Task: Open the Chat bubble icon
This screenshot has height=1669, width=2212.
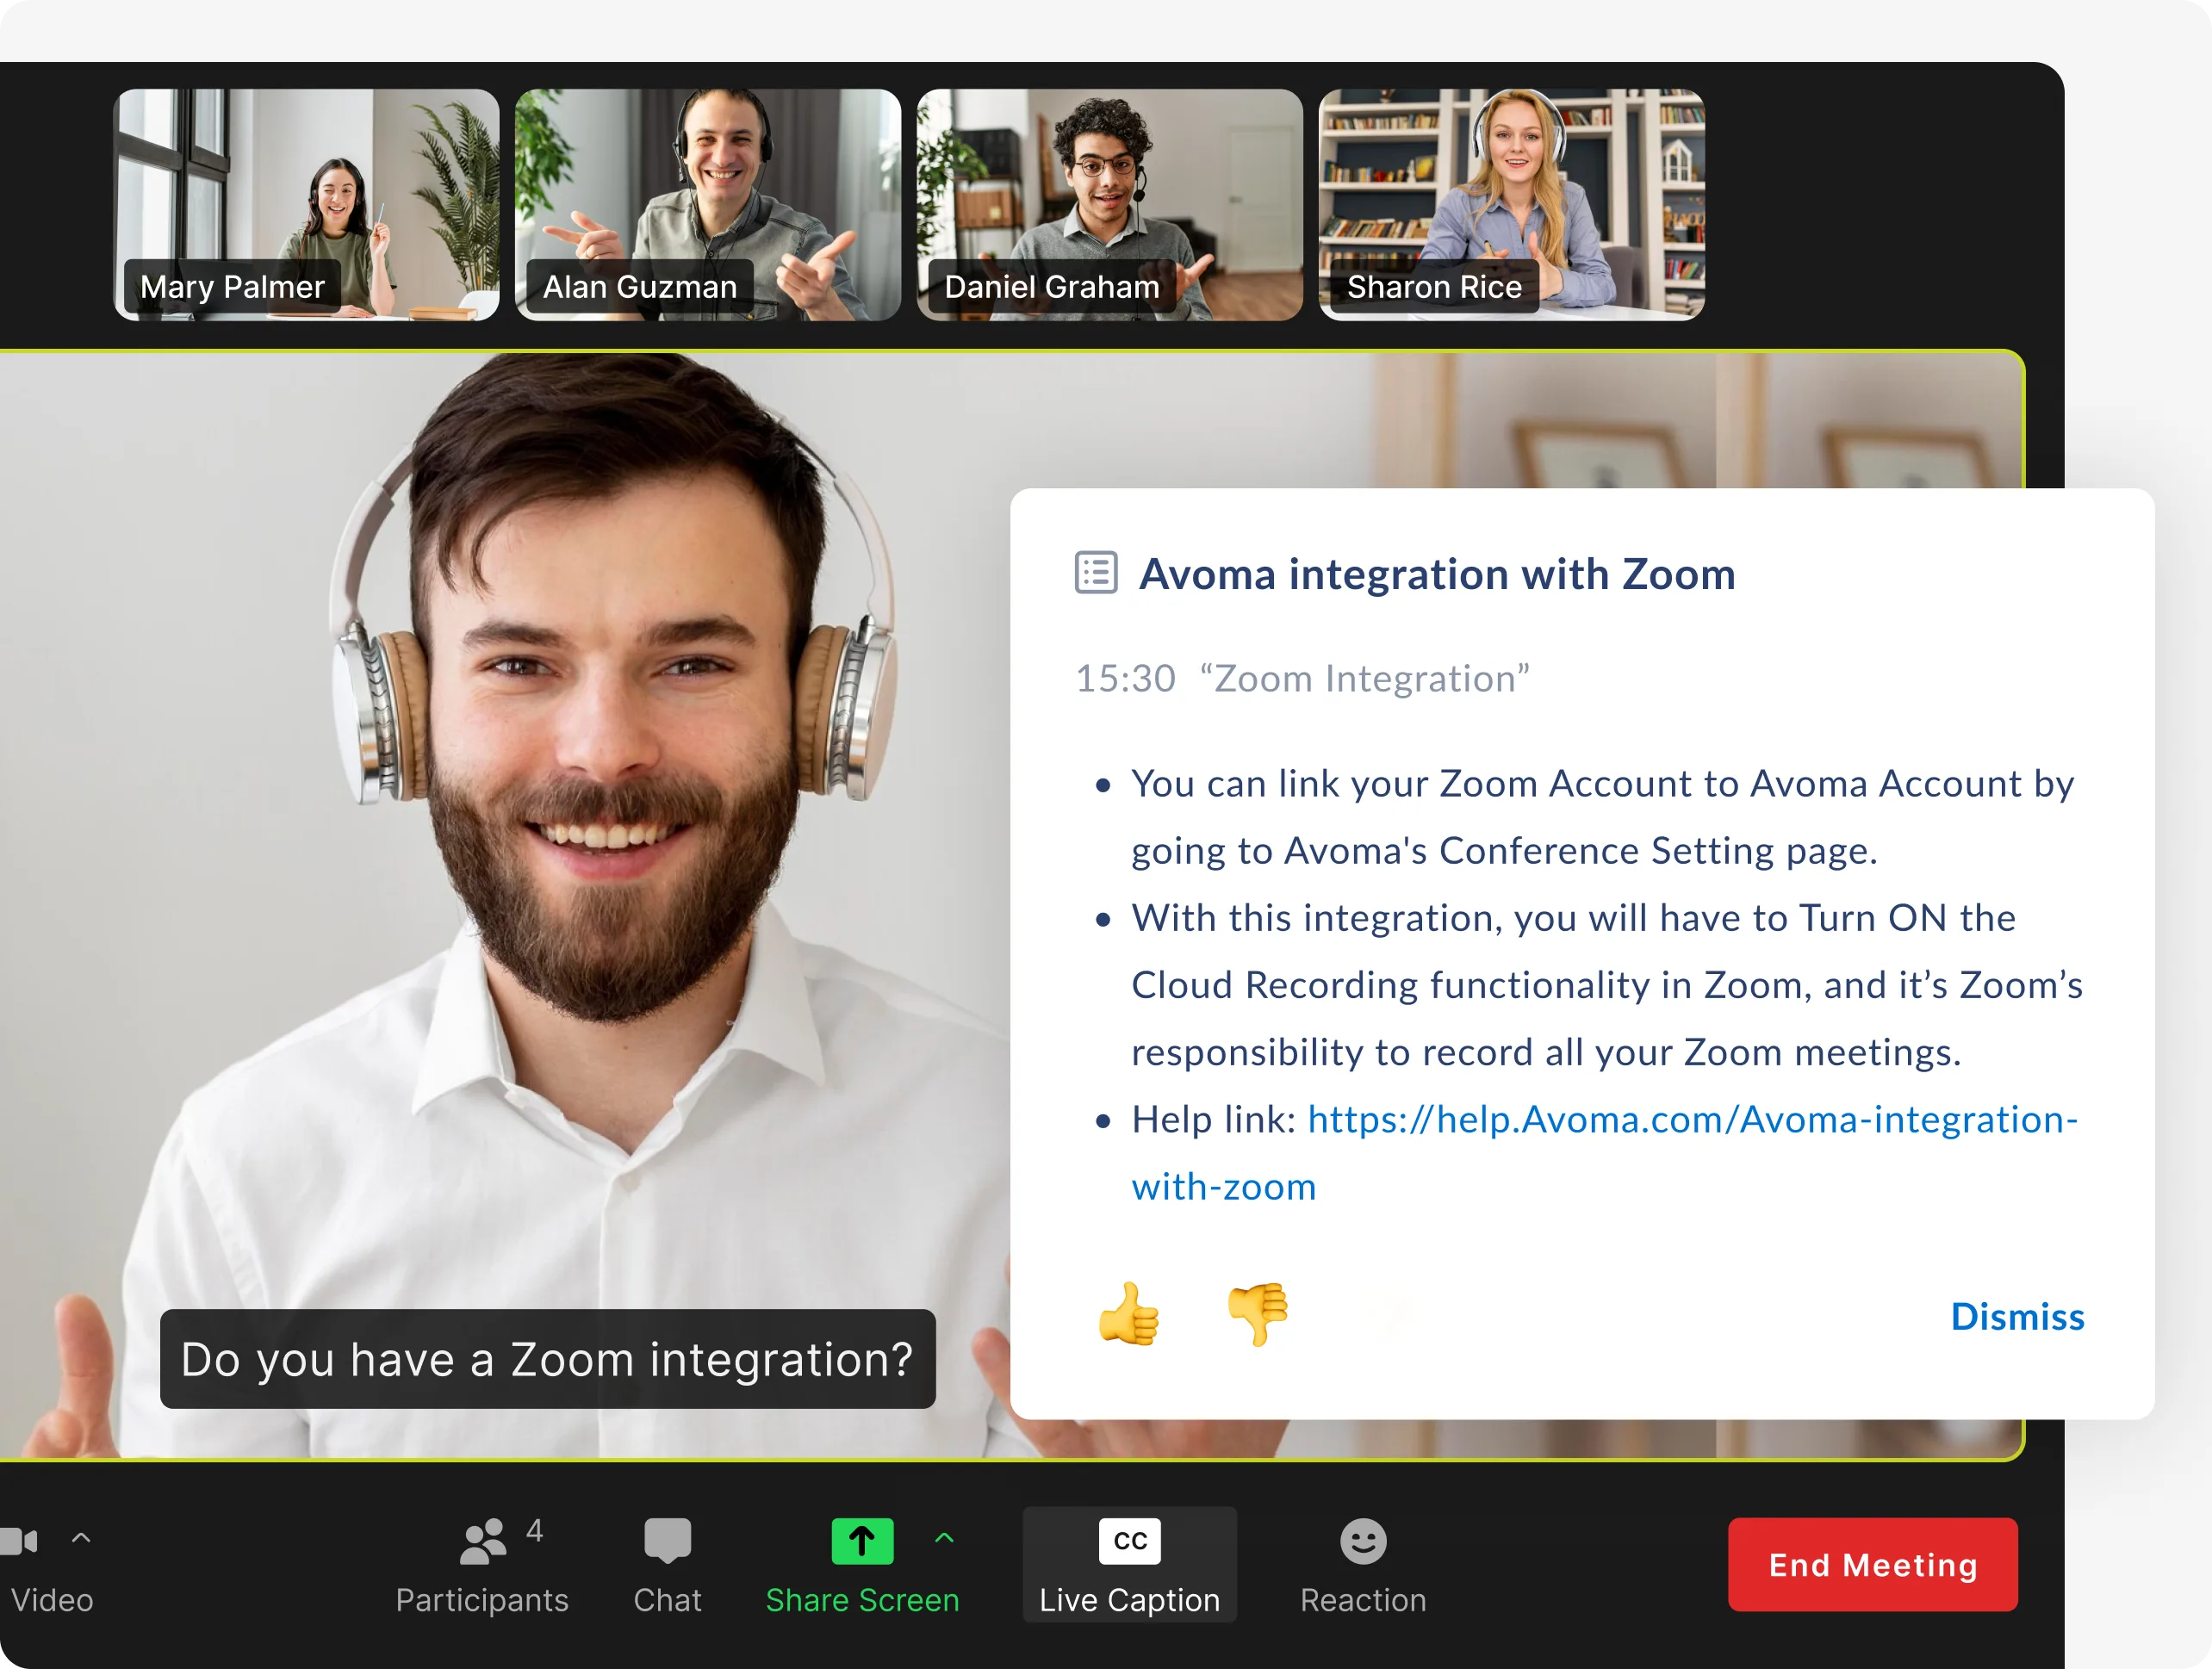Action: coord(667,1541)
